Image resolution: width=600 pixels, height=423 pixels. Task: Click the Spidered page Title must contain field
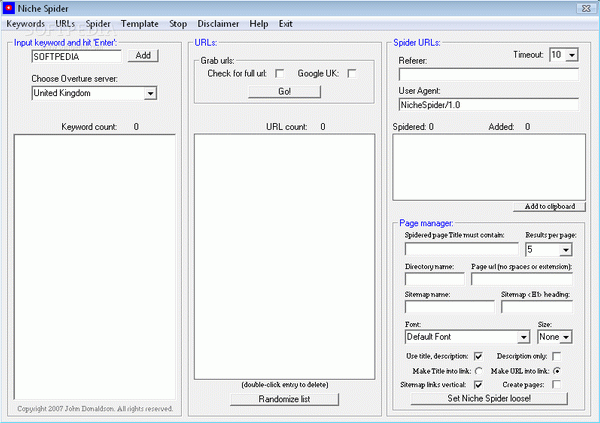461,249
